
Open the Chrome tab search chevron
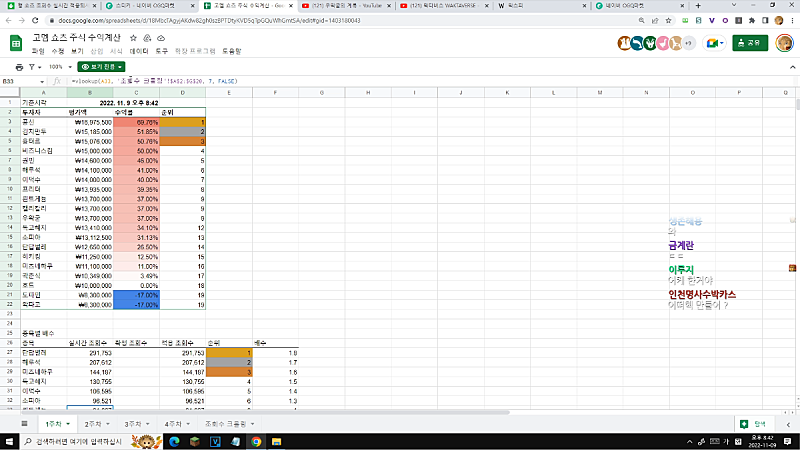pyautogui.click(x=734, y=5)
